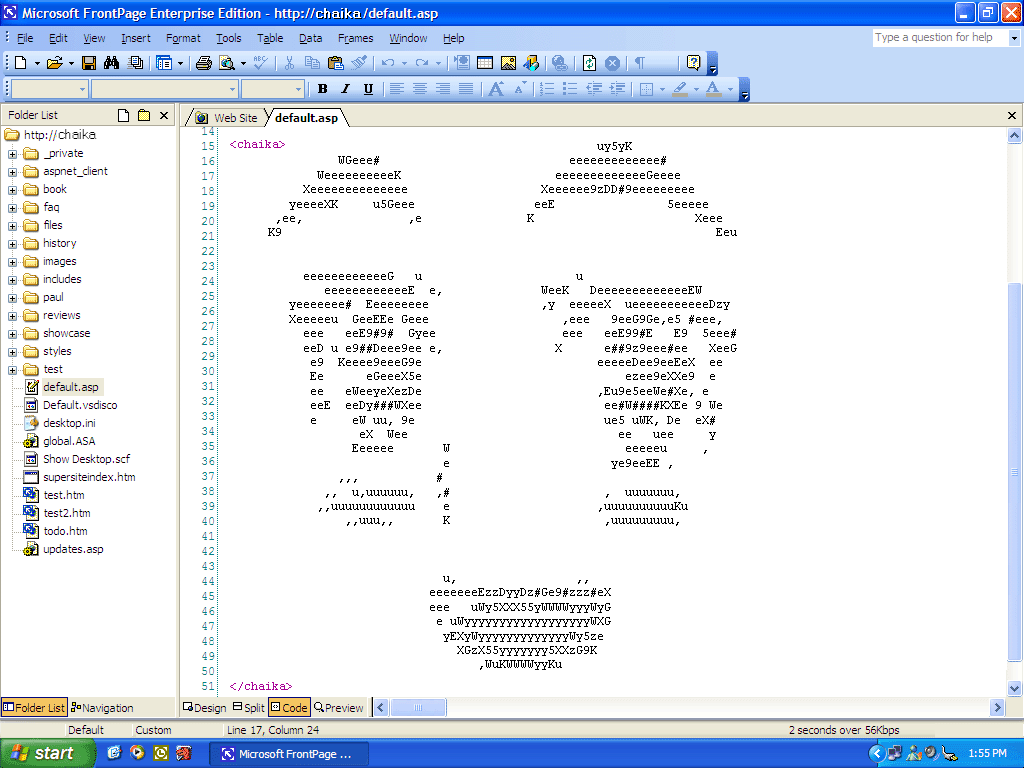
Task: Switch to the Web Site tab
Action: [227, 118]
